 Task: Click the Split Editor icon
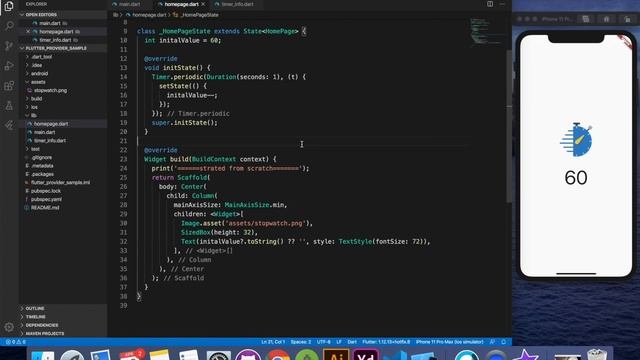(490, 4)
